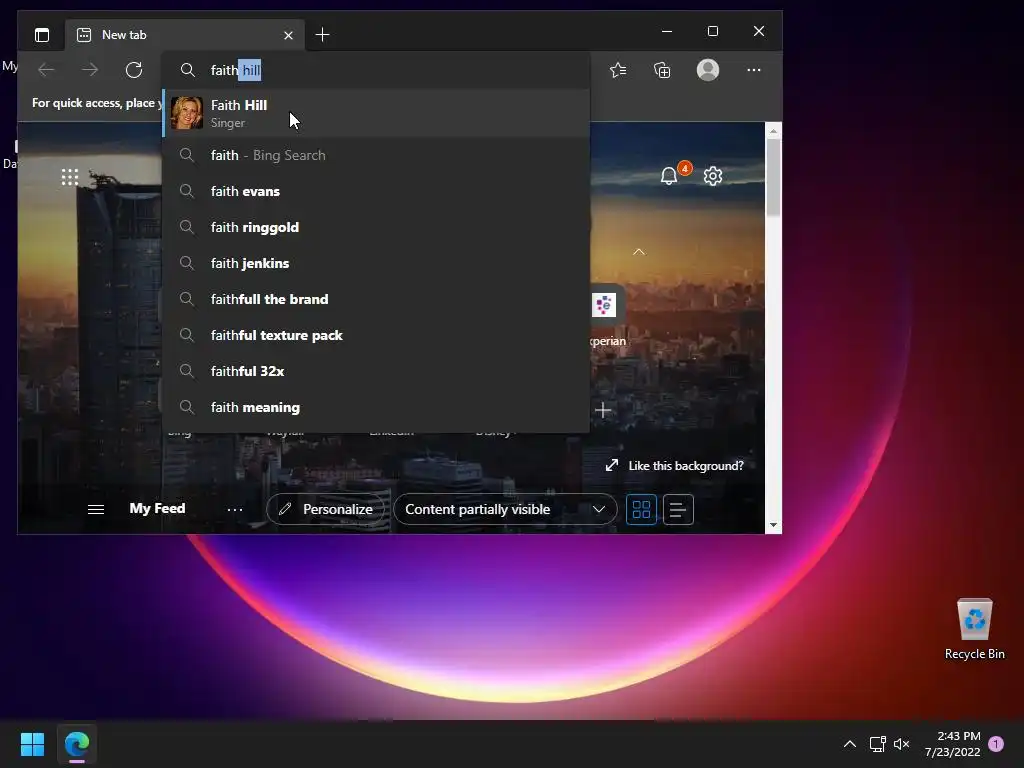Switch feed to grid view
The width and height of the screenshot is (1024, 768).
[x=641, y=509]
